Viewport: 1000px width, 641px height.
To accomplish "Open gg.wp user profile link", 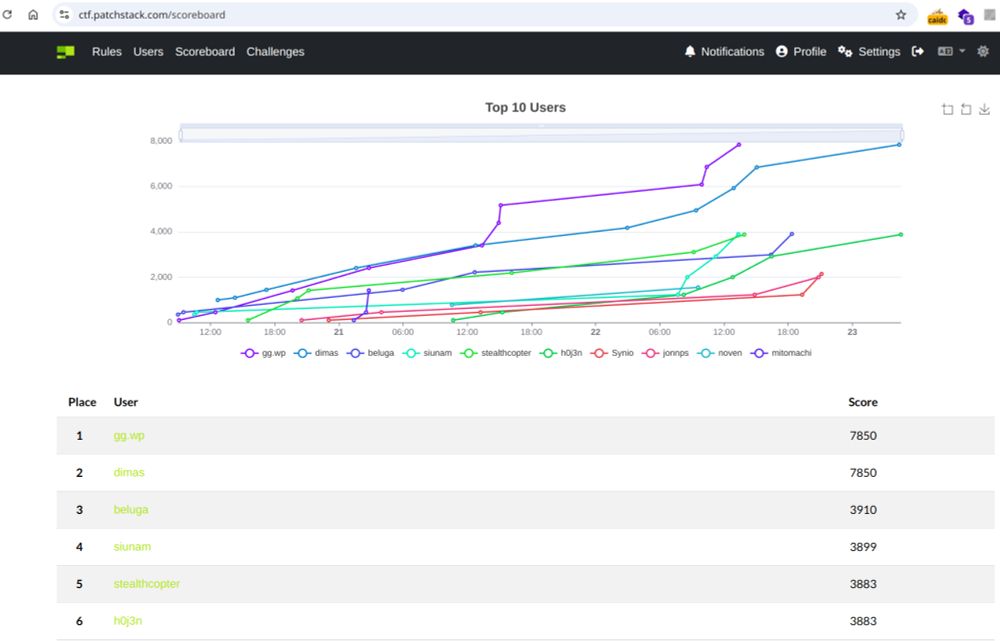I will coord(129,436).
